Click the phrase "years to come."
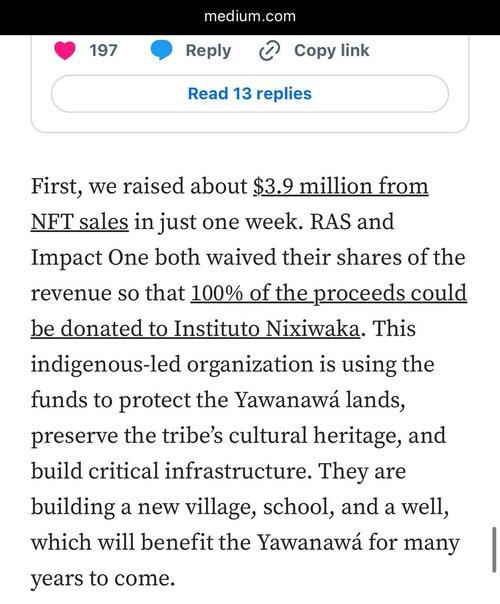This screenshot has height=604, width=500. pos(103,578)
